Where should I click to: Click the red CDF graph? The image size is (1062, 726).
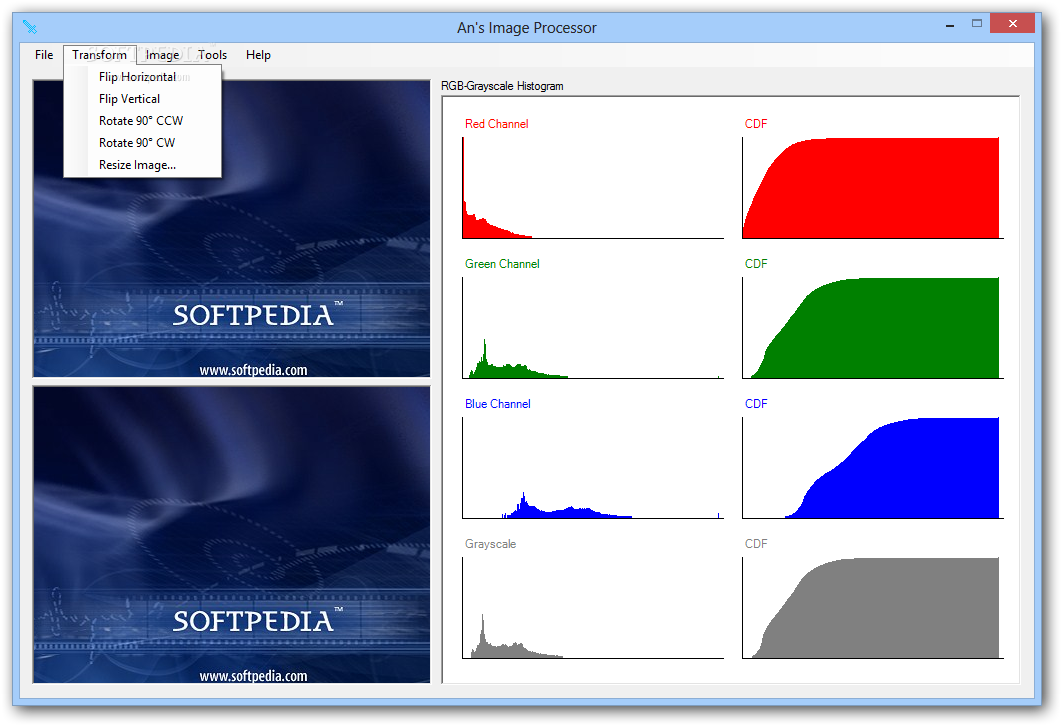pyautogui.click(x=872, y=188)
